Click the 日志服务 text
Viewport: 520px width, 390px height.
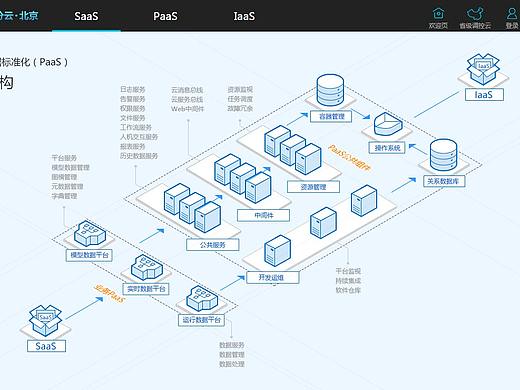(x=133, y=89)
